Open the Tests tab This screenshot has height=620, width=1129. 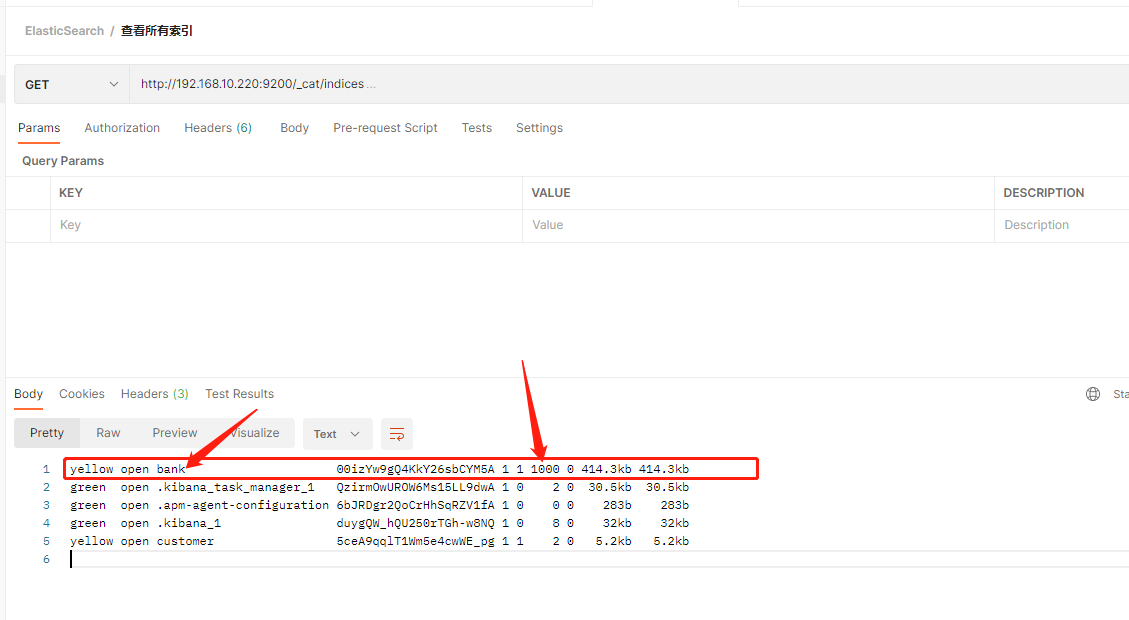tap(477, 127)
